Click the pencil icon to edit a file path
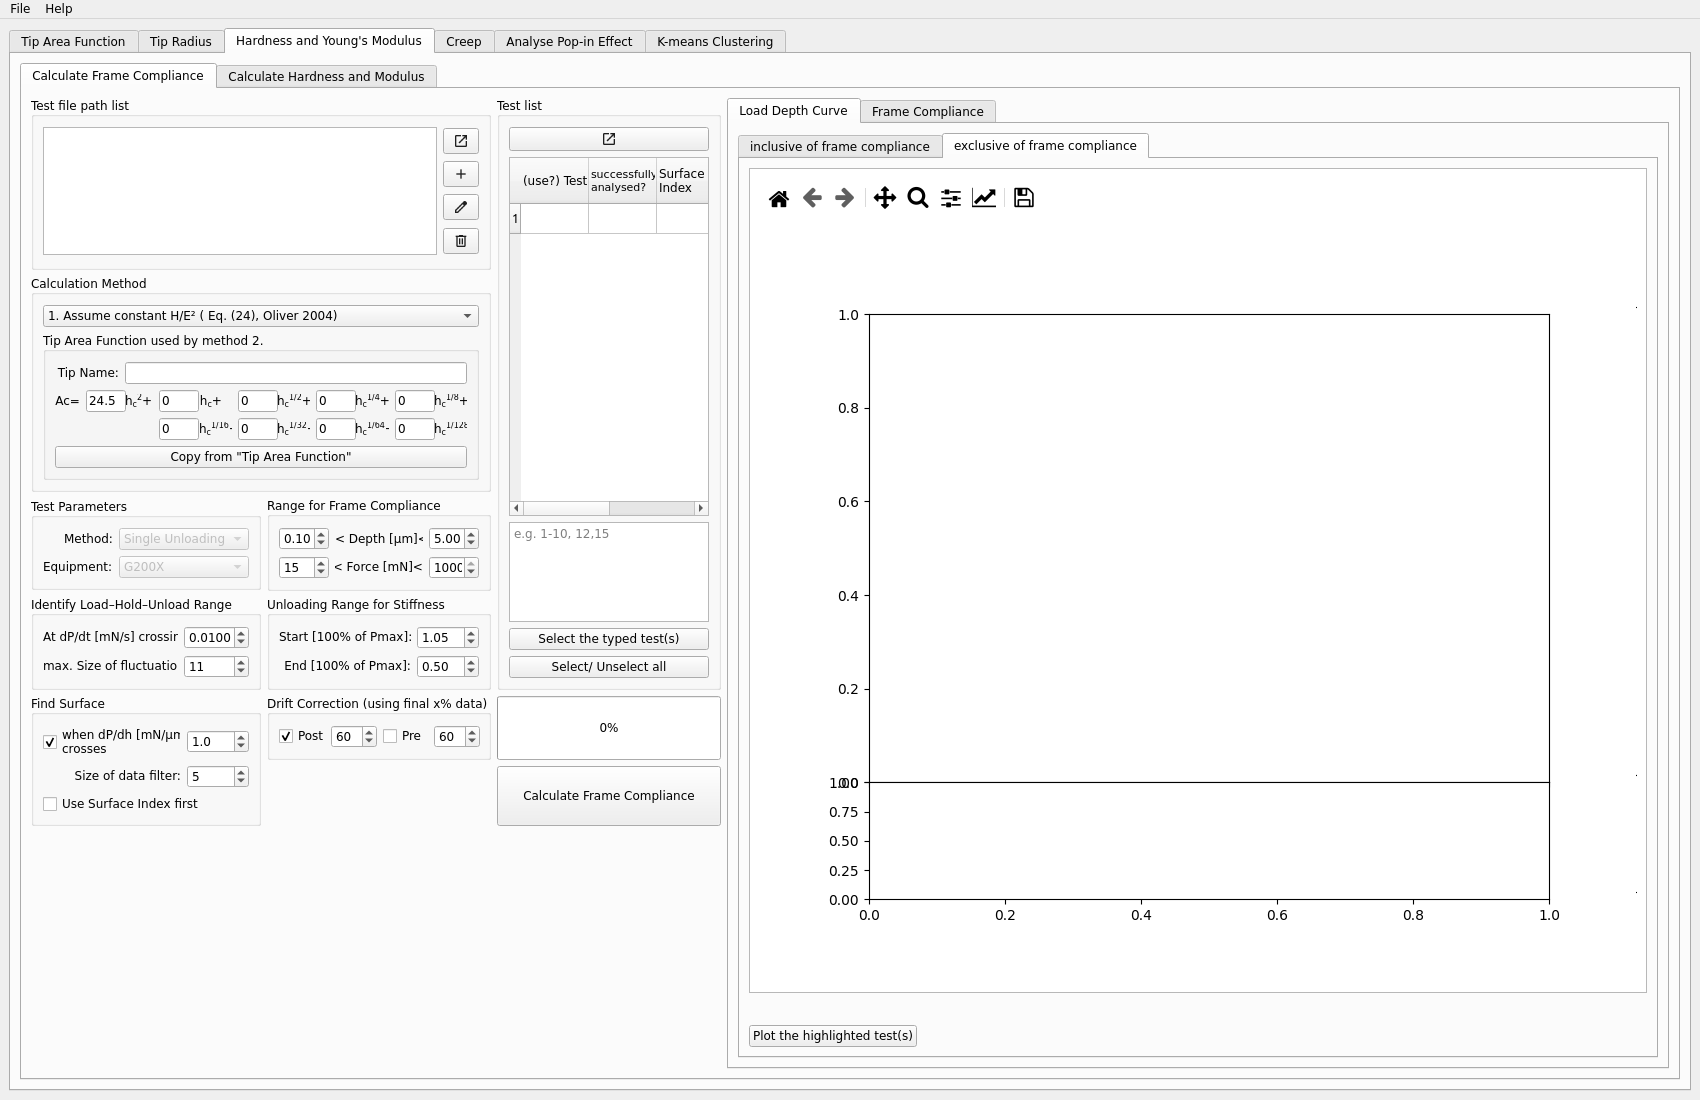Viewport: 1700px width, 1100px height. [x=460, y=207]
